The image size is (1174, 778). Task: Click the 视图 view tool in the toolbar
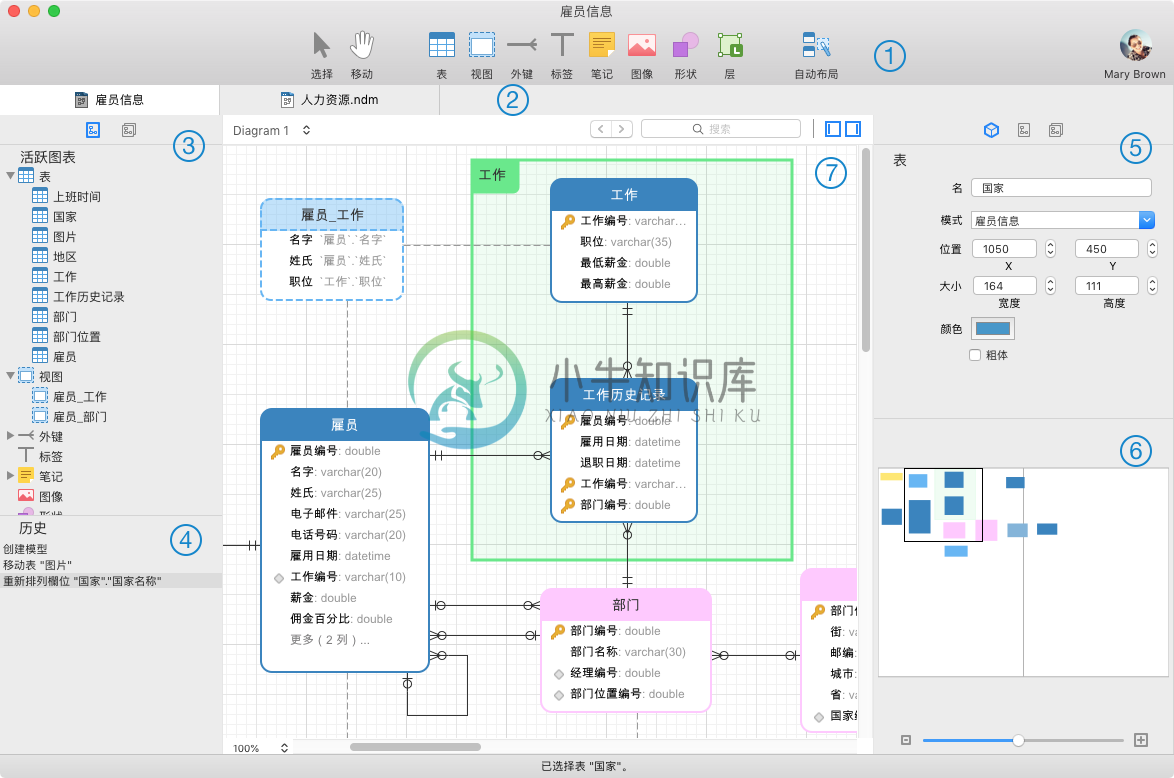[482, 46]
